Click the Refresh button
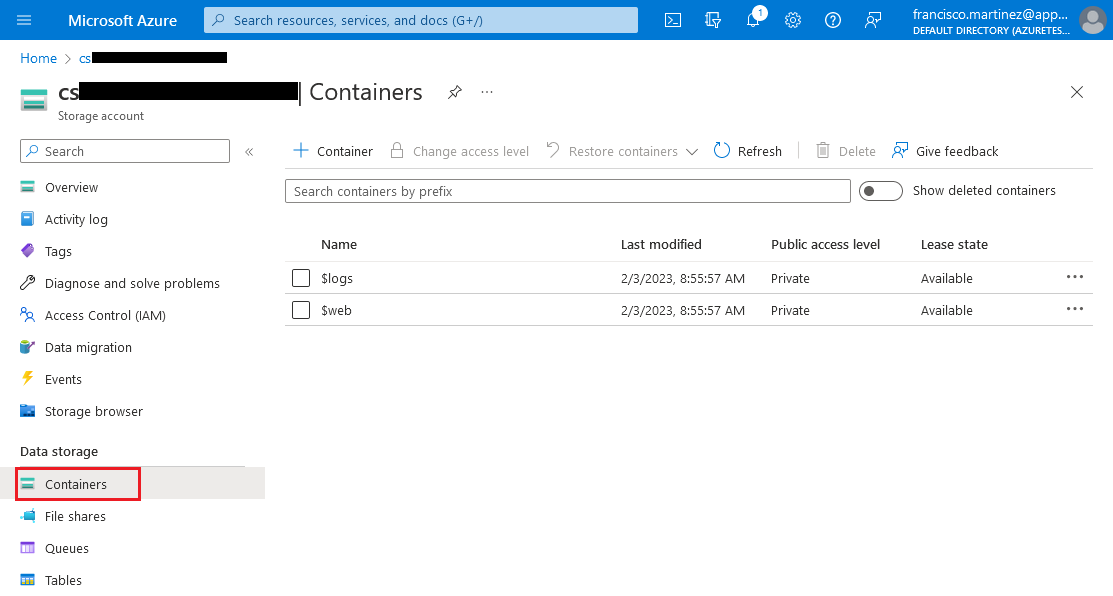1113x596 pixels. point(748,151)
